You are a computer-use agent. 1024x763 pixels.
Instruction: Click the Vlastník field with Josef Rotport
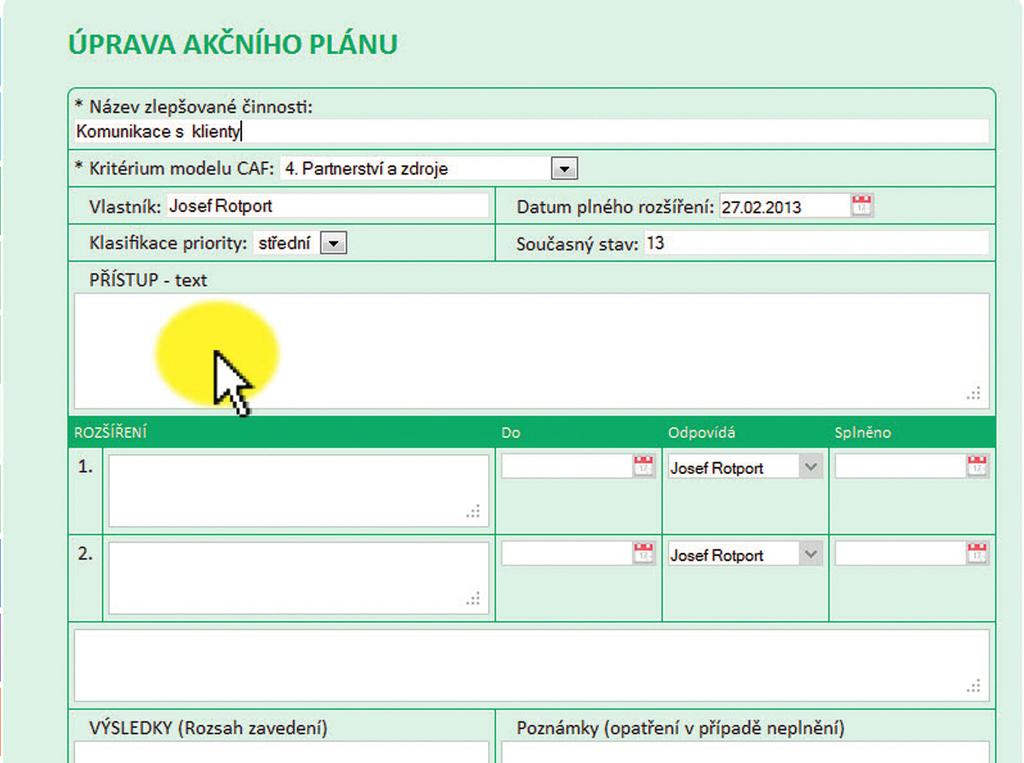[x=327, y=206]
